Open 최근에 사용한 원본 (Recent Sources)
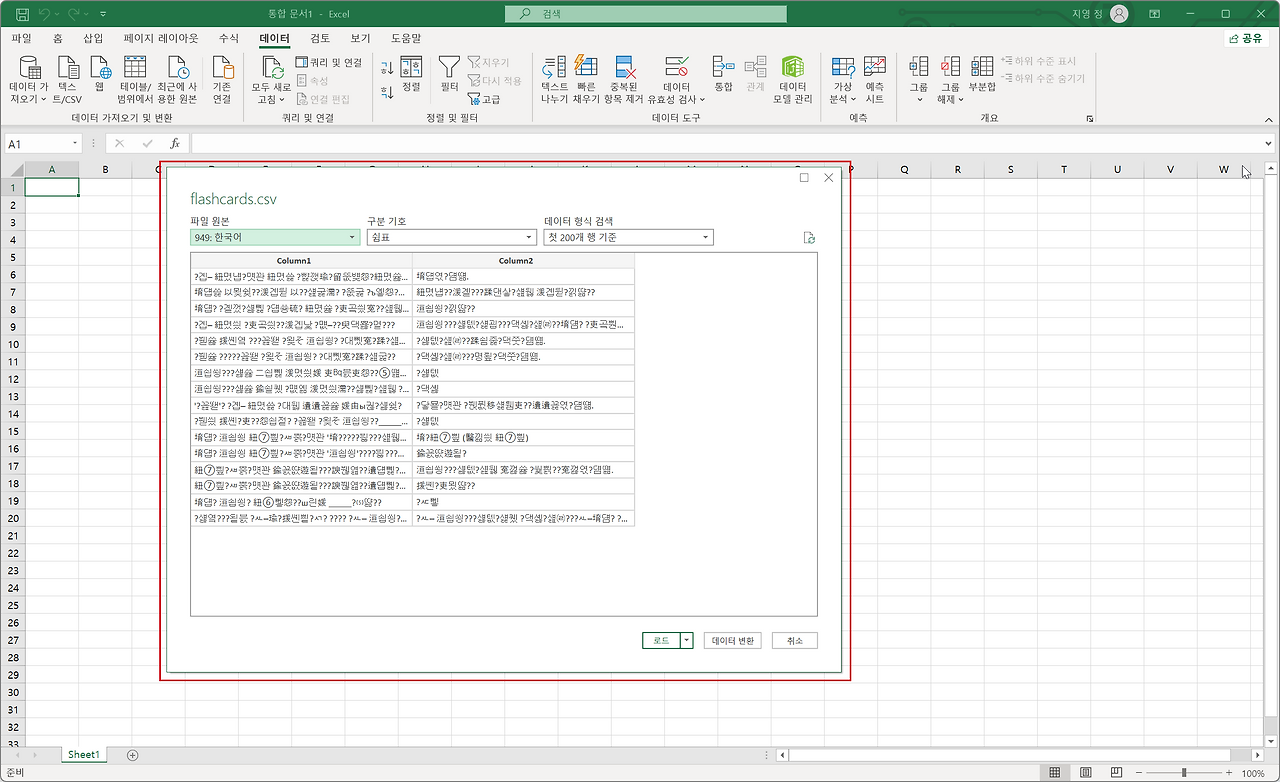The image size is (1280, 782). click(178, 80)
